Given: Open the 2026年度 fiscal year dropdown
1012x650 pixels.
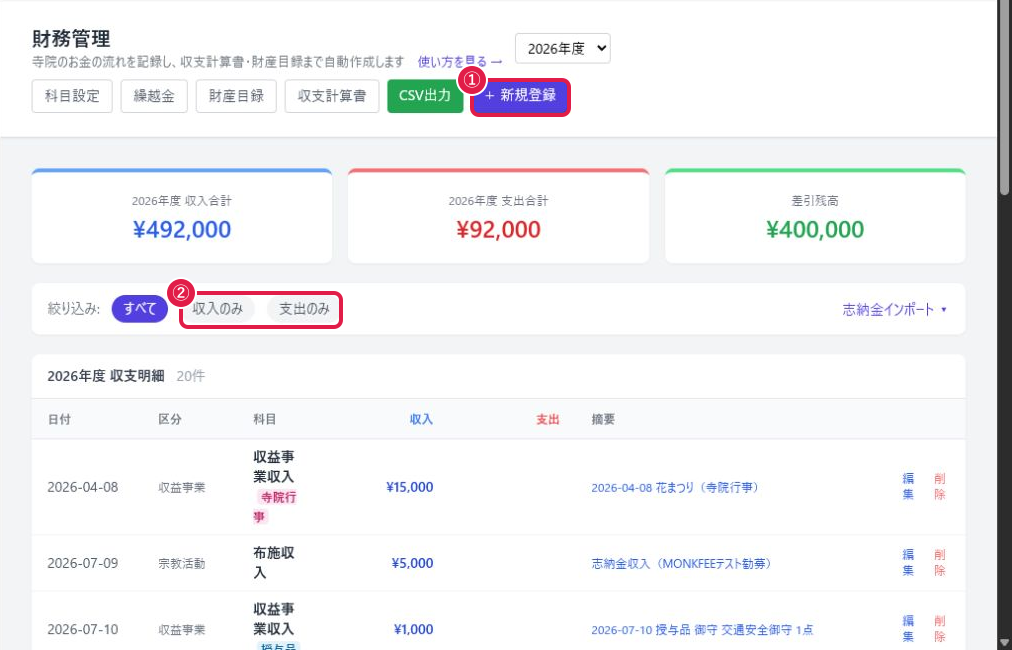Looking at the screenshot, I should [x=563, y=48].
